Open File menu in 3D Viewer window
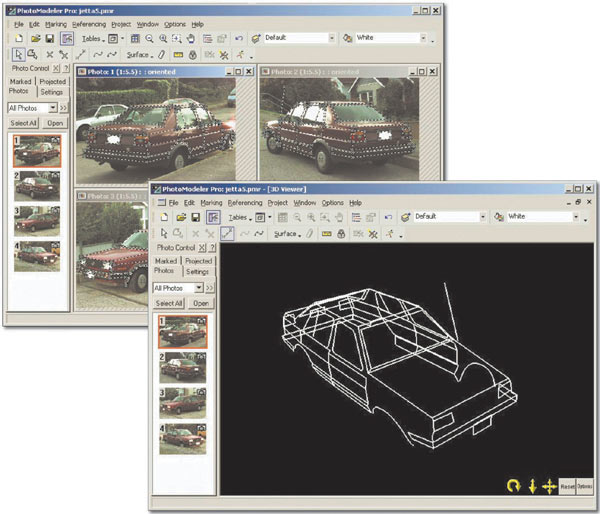 [174, 203]
